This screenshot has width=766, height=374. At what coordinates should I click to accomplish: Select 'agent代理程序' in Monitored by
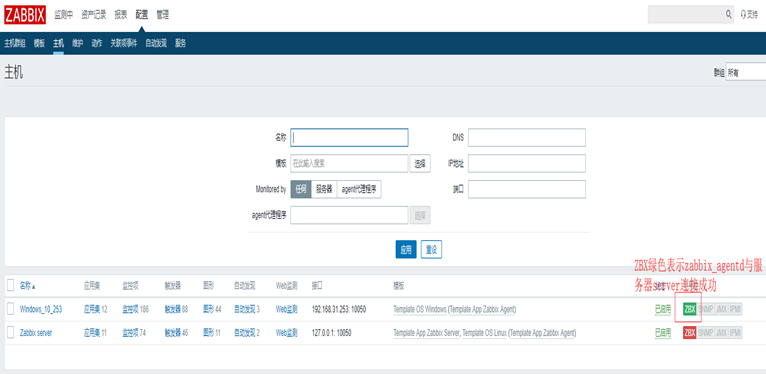click(359, 189)
